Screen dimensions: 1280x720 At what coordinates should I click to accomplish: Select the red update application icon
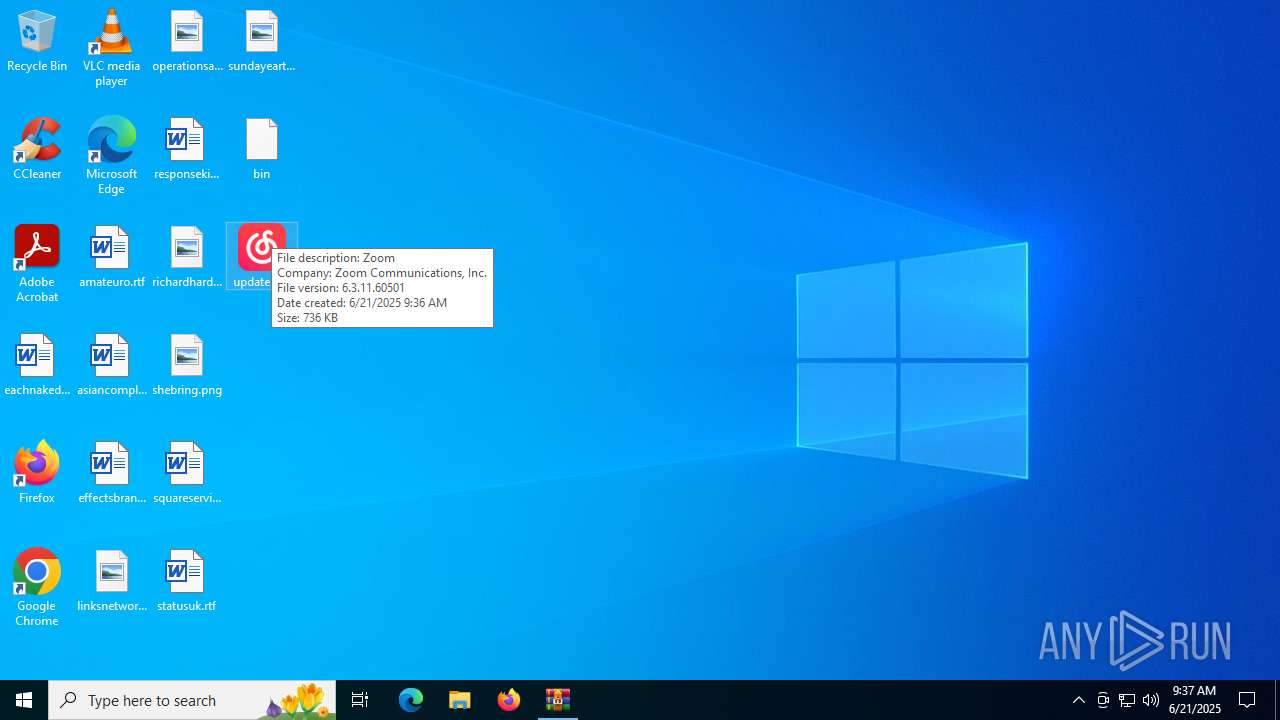(x=262, y=248)
